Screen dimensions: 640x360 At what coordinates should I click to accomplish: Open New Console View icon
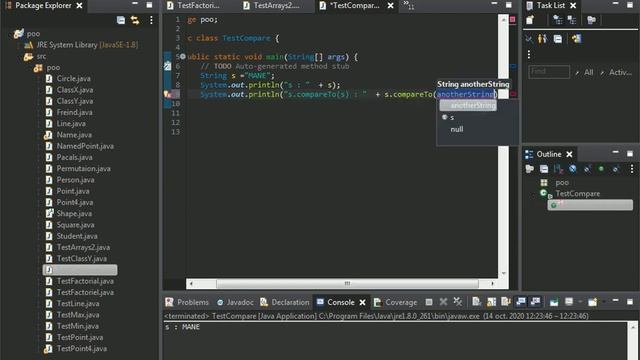click(x=592, y=302)
